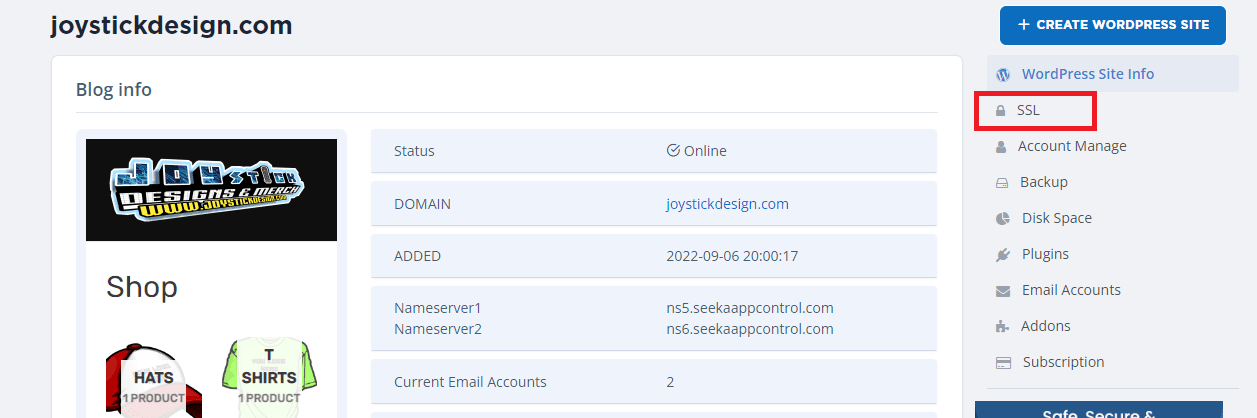1257x418 pixels.
Task: Click the Account Manage person icon
Action: pyautogui.click(x=1002, y=147)
